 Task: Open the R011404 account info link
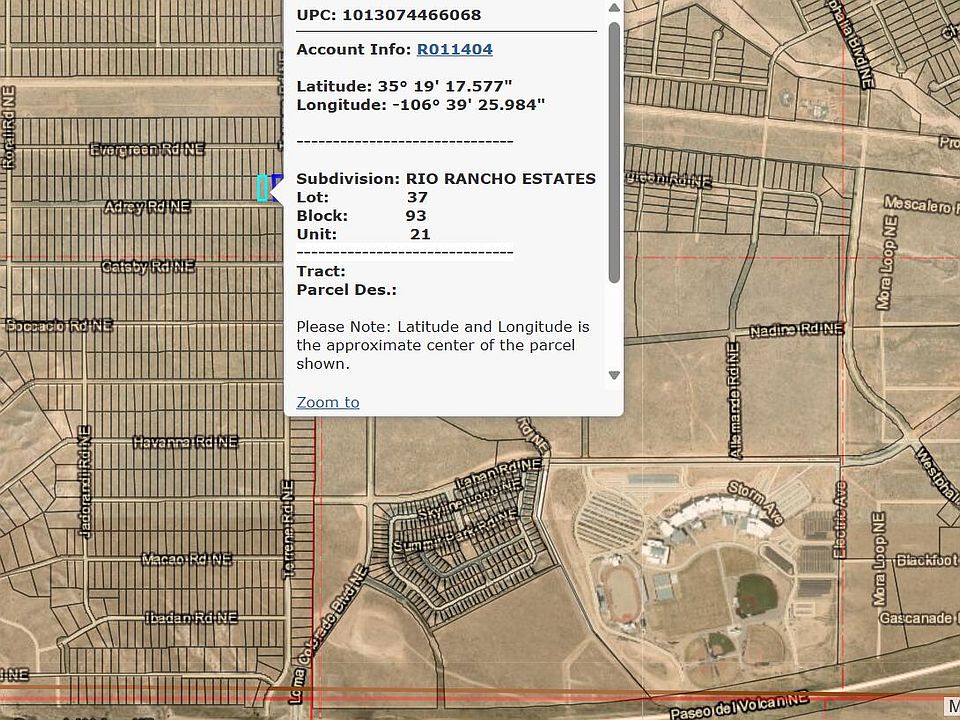point(454,49)
